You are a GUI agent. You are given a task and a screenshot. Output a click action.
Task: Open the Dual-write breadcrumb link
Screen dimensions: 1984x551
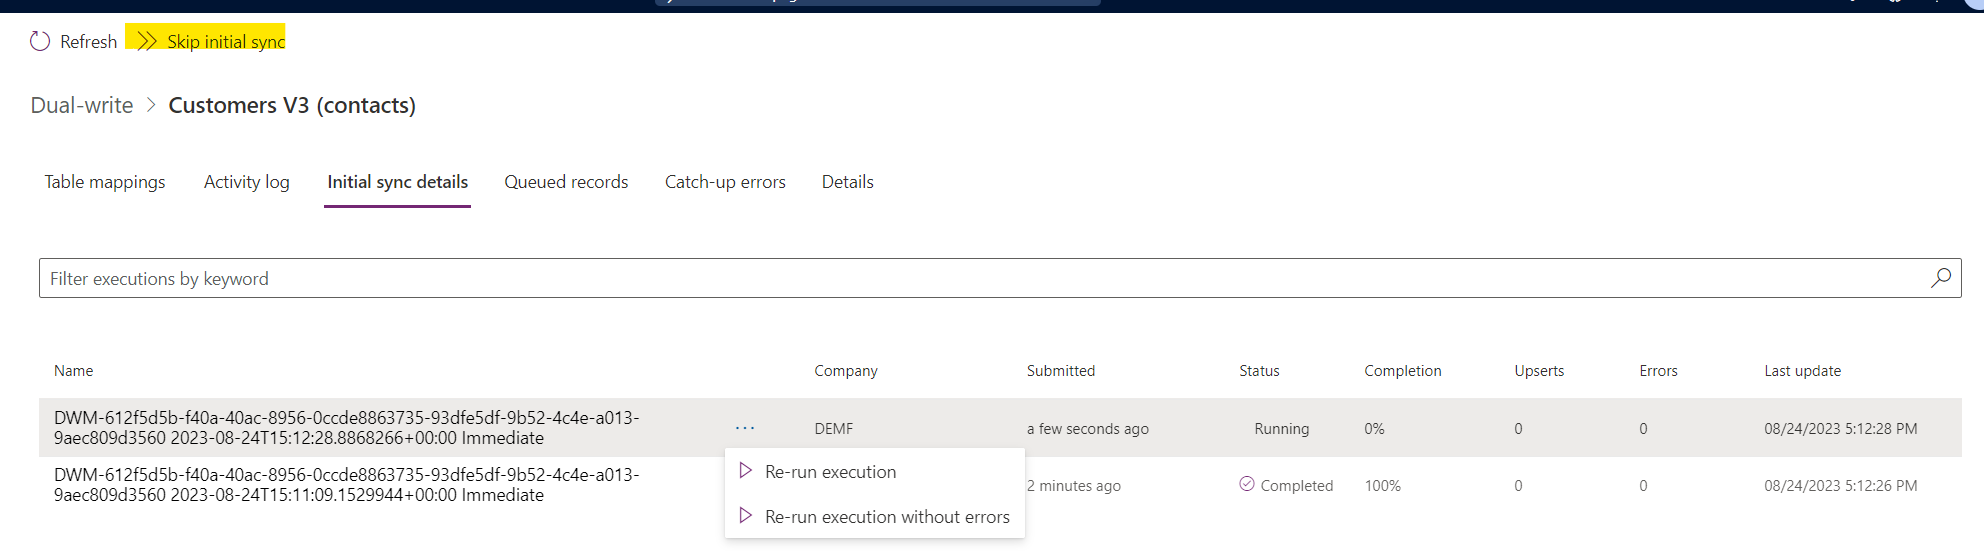82,105
